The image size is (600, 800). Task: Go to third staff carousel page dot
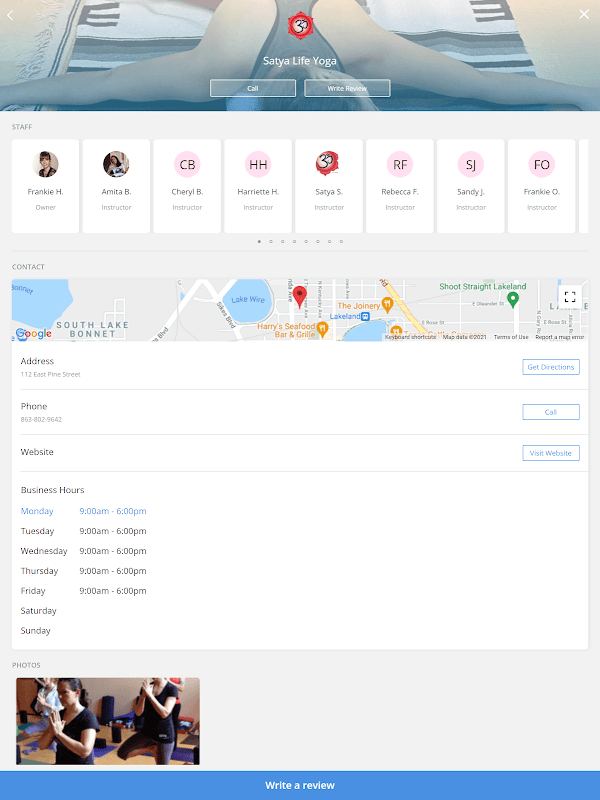[x=283, y=241]
